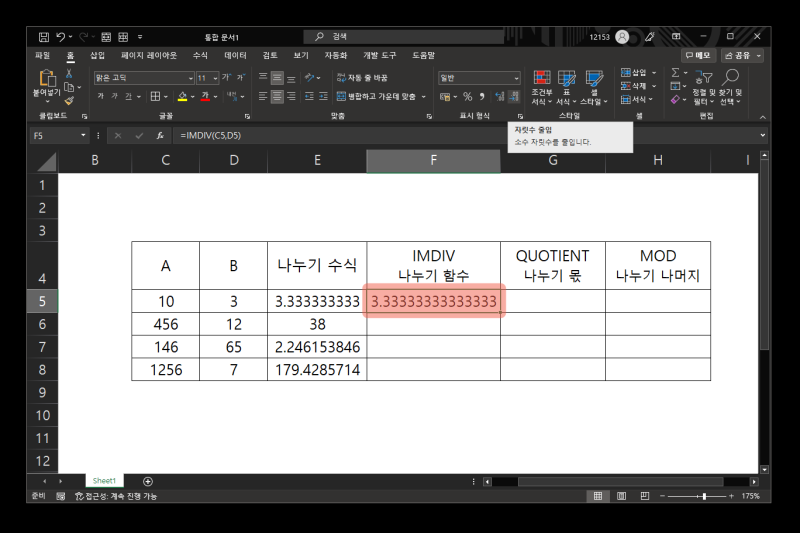Copy the selected cells

pos(69,87)
